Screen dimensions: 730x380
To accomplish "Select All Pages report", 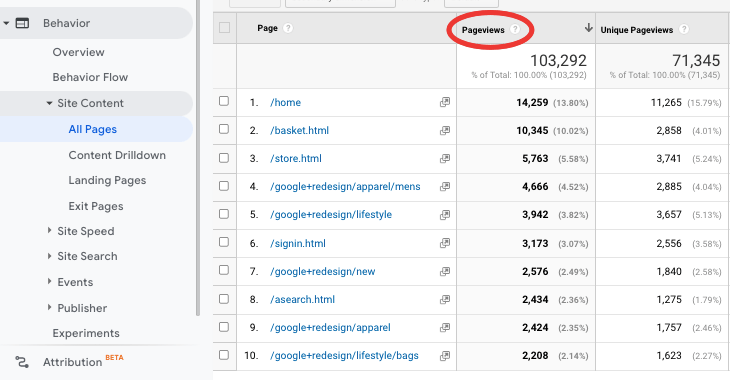I will tap(93, 129).
